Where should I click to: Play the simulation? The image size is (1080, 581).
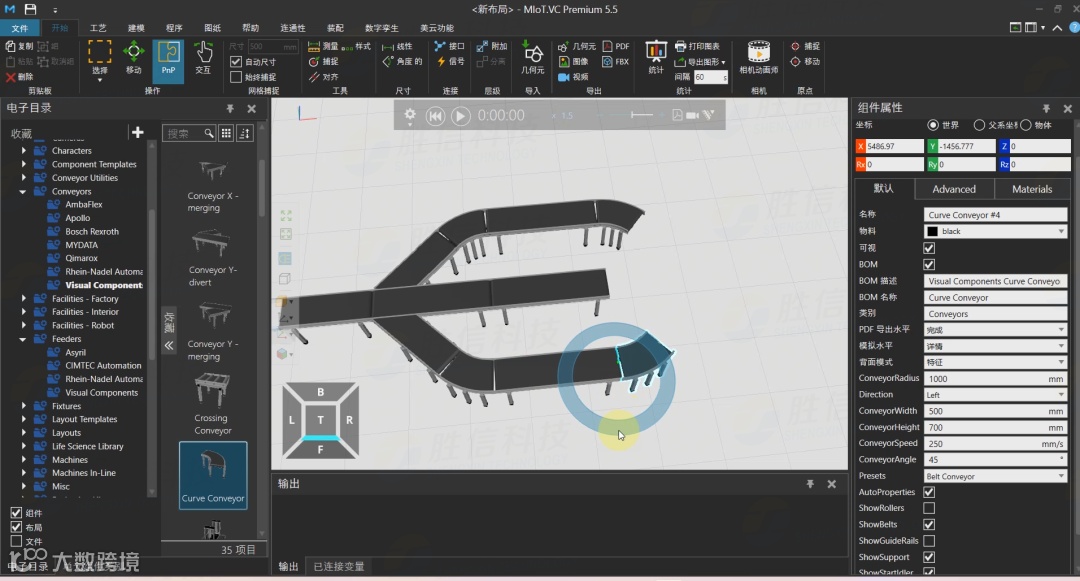click(x=460, y=116)
